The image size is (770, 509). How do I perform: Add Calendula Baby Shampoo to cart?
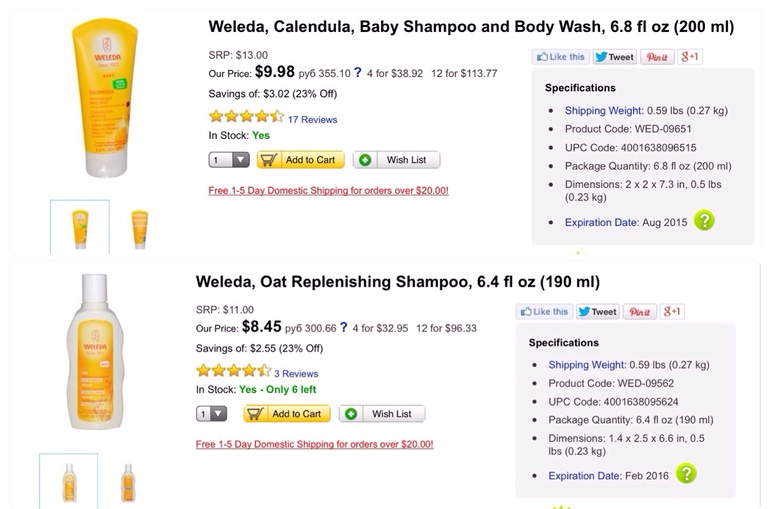click(299, 160)
